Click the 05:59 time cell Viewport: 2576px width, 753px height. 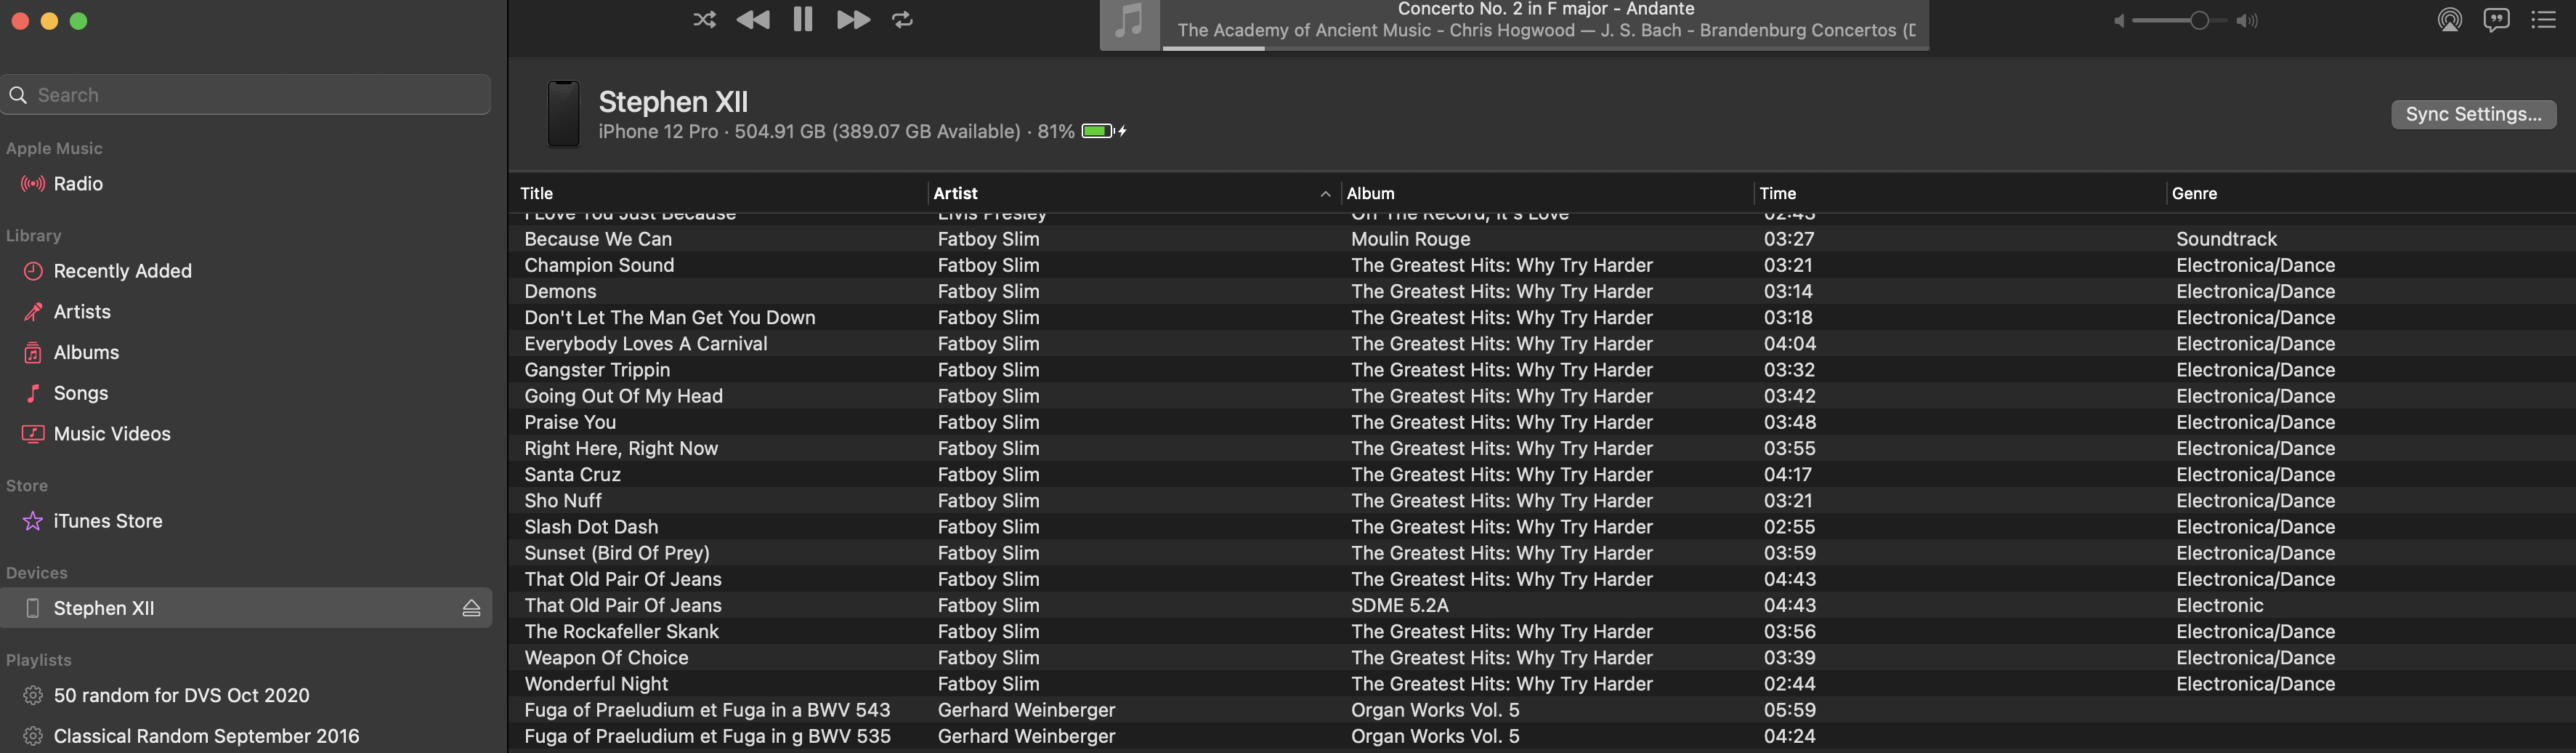(1789, 710)
